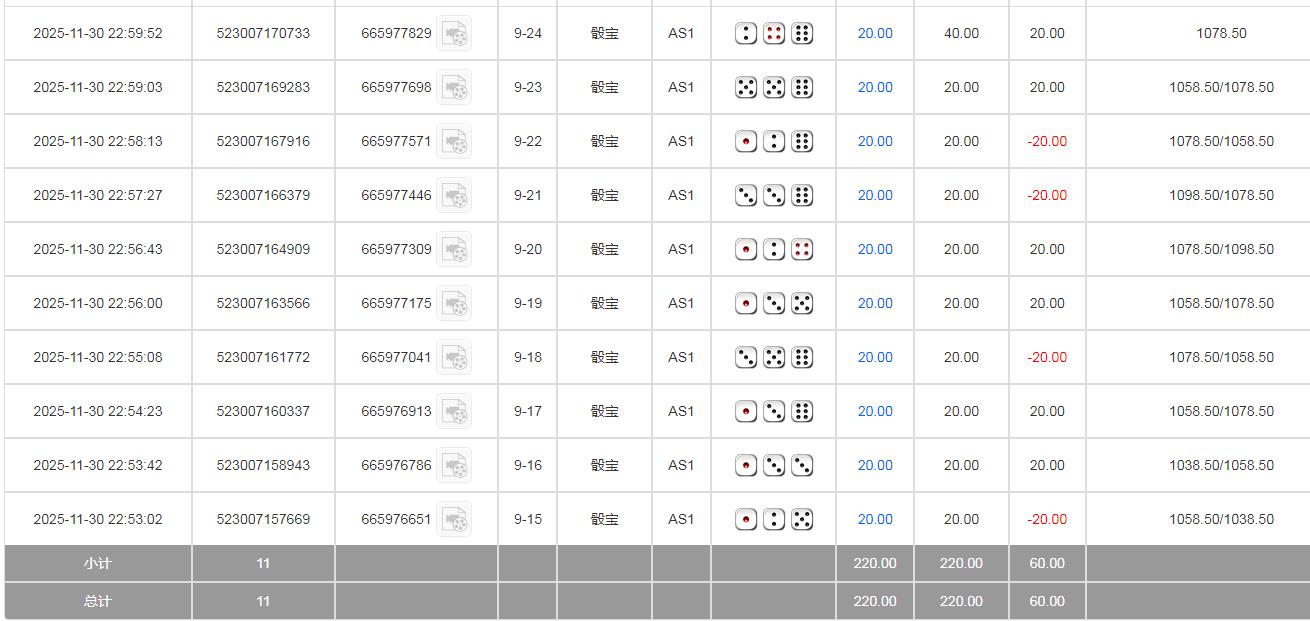The image size is (1310, 621).
Task: View replay video for round 665976786
Action: (454, 466)
